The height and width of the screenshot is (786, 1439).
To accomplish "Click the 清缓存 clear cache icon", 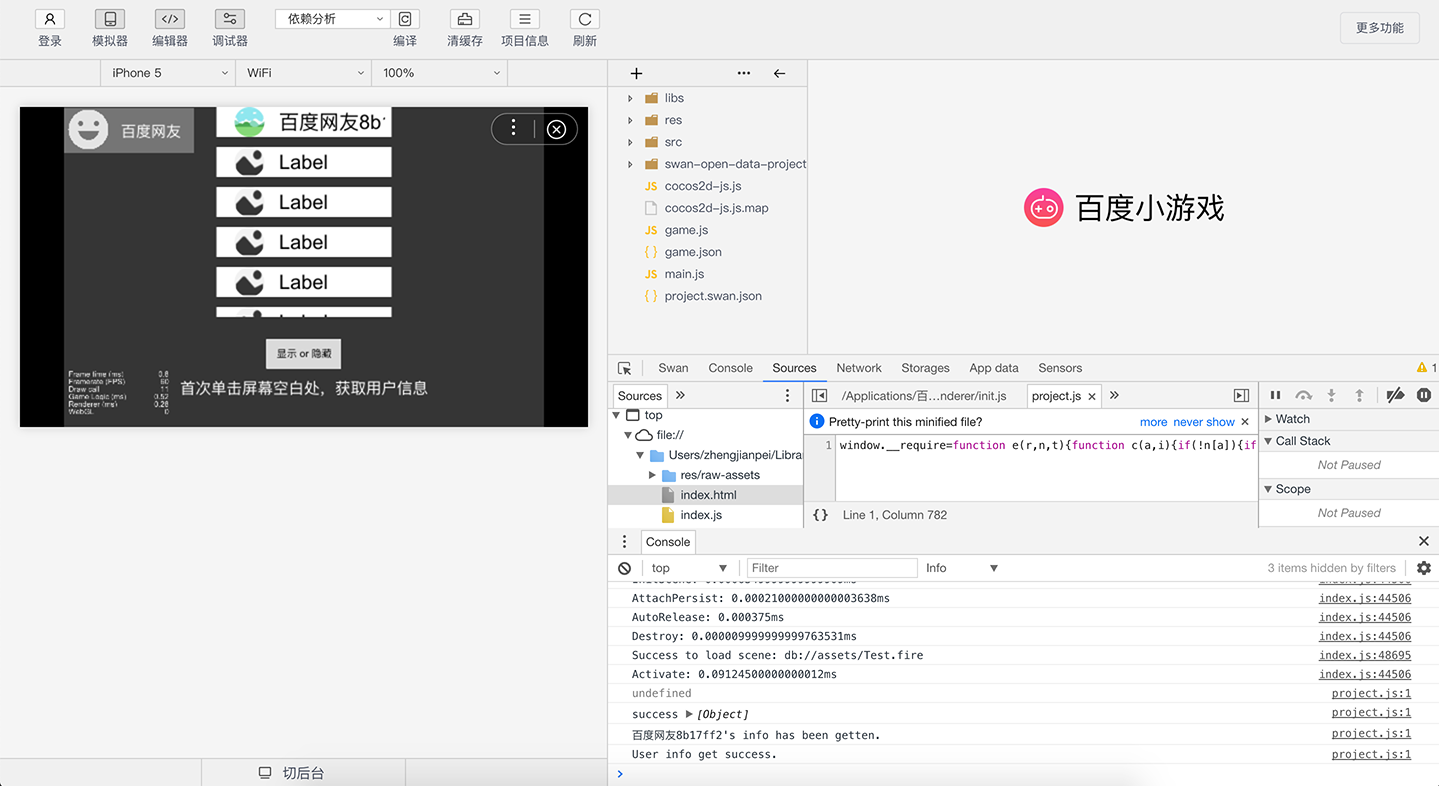I will (464, 19).
